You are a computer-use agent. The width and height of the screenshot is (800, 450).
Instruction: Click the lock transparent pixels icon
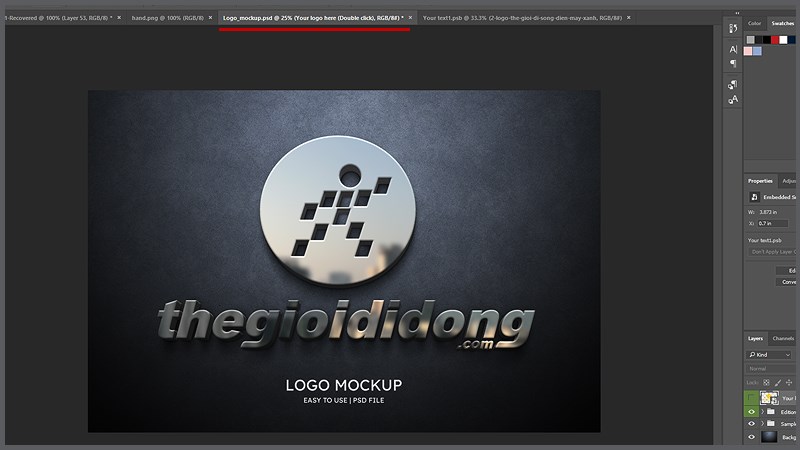[765, 382]
